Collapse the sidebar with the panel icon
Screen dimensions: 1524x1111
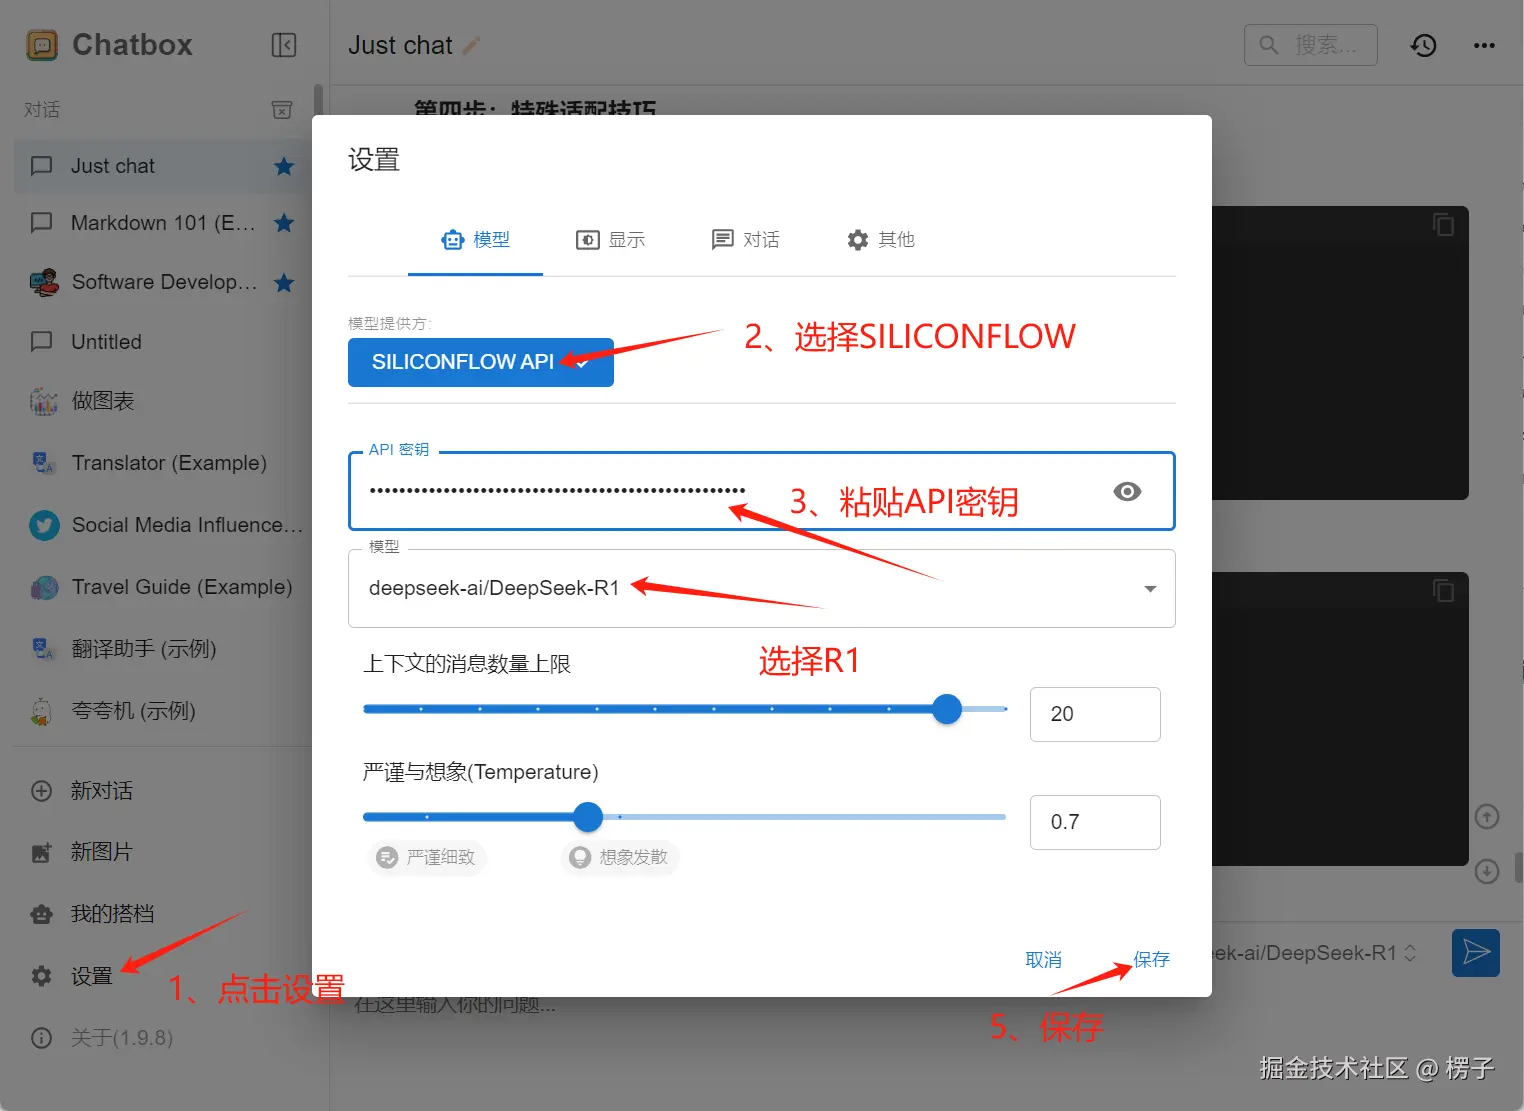pos(284,45)
